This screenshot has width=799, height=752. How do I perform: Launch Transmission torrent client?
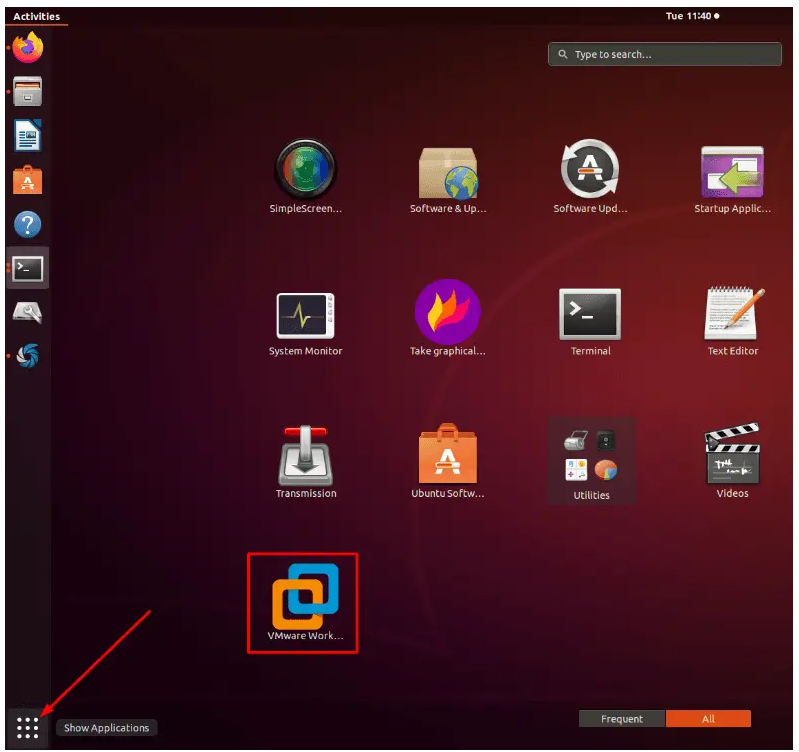click(x=305, y=461)
